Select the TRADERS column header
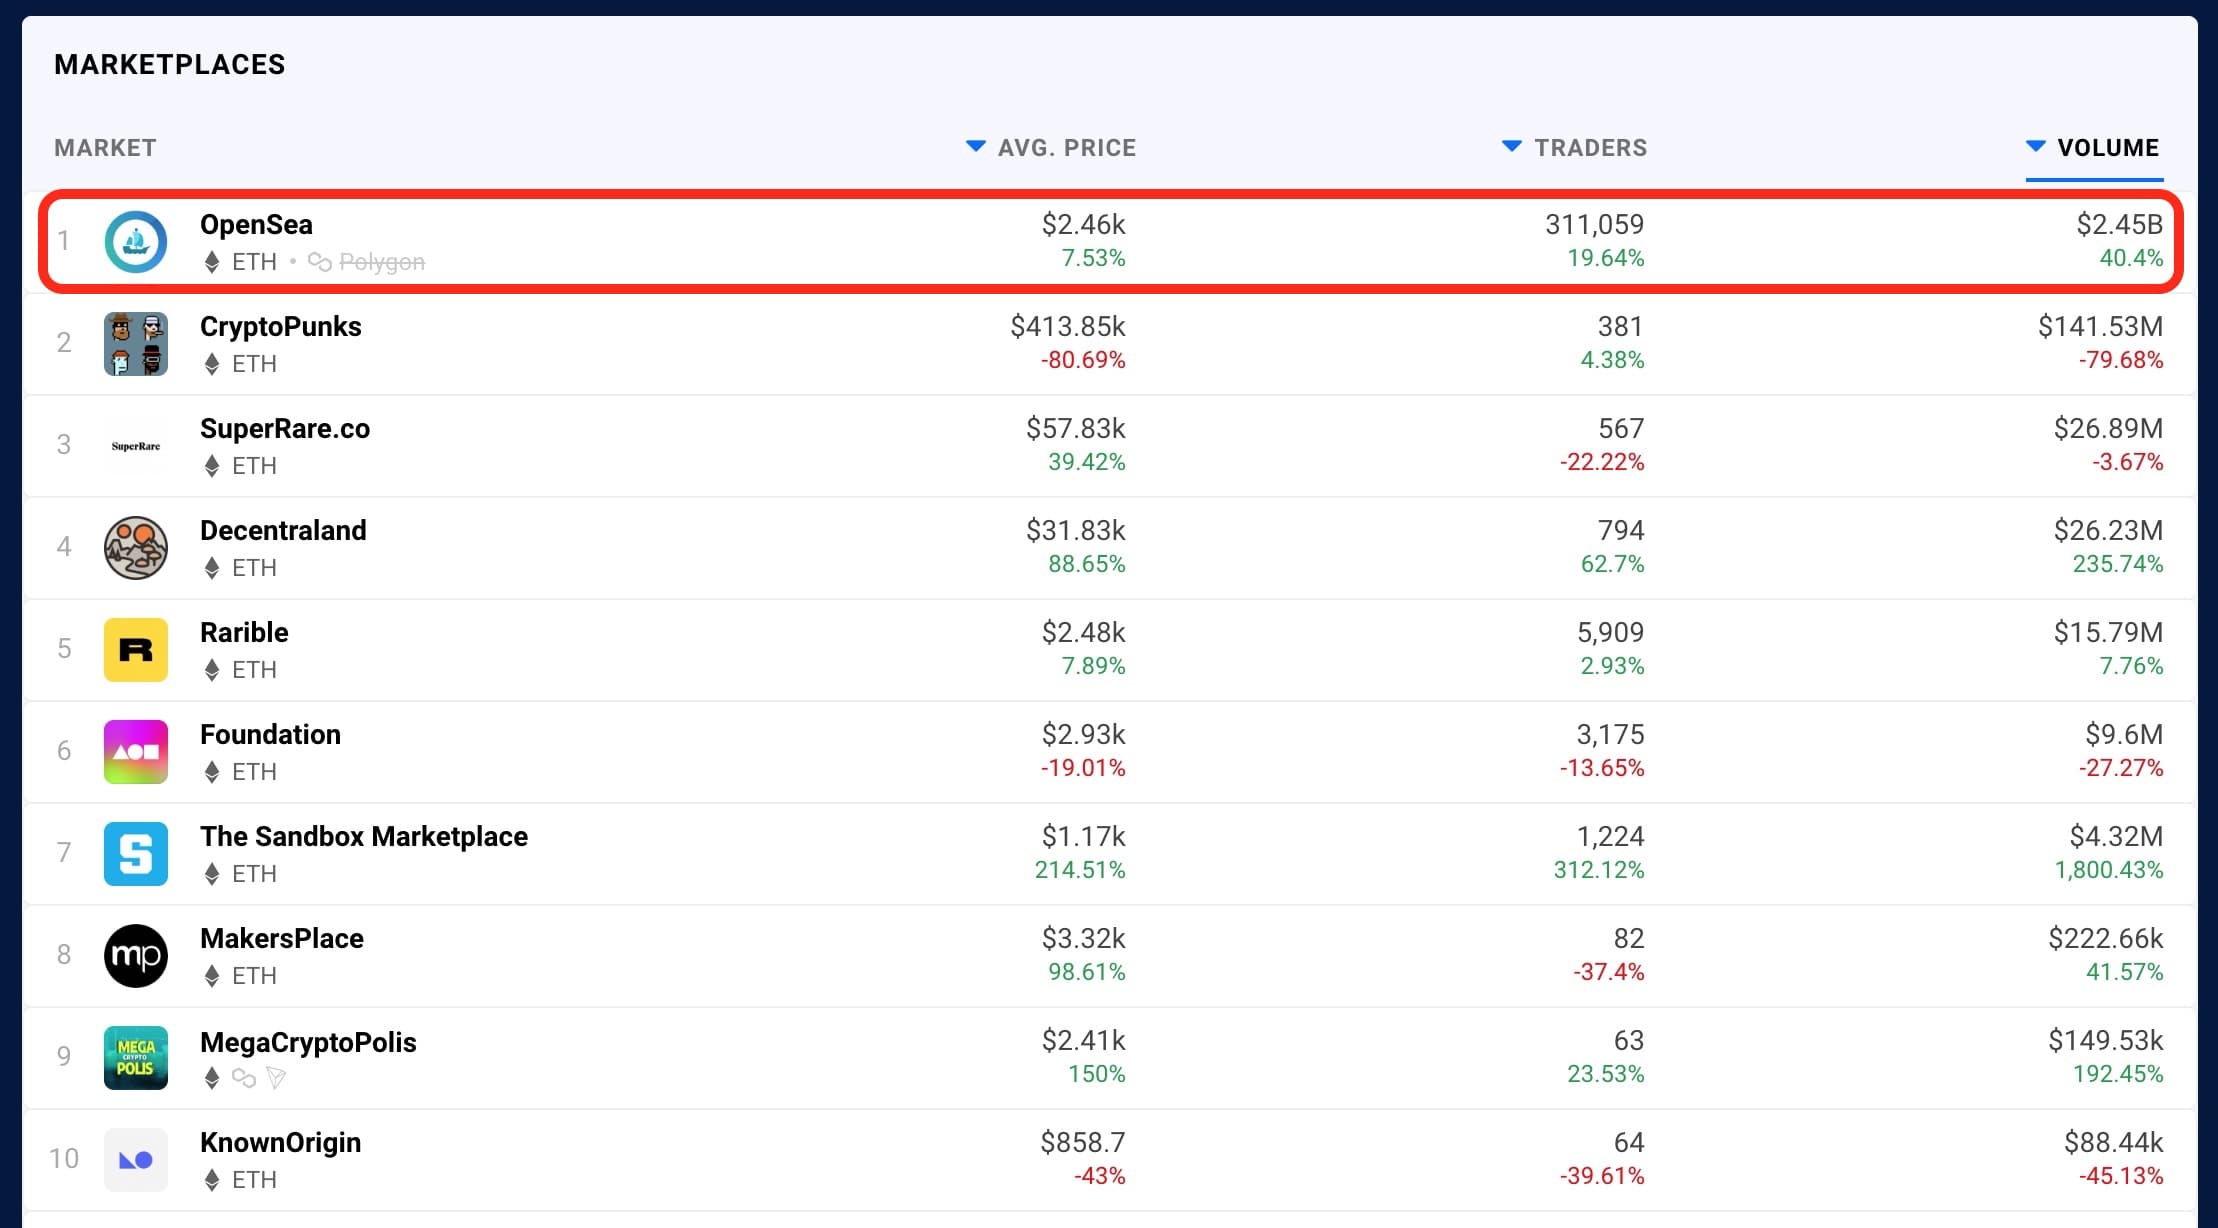The height and width of the screenshot is (1228, 2218). [1590, 148]
